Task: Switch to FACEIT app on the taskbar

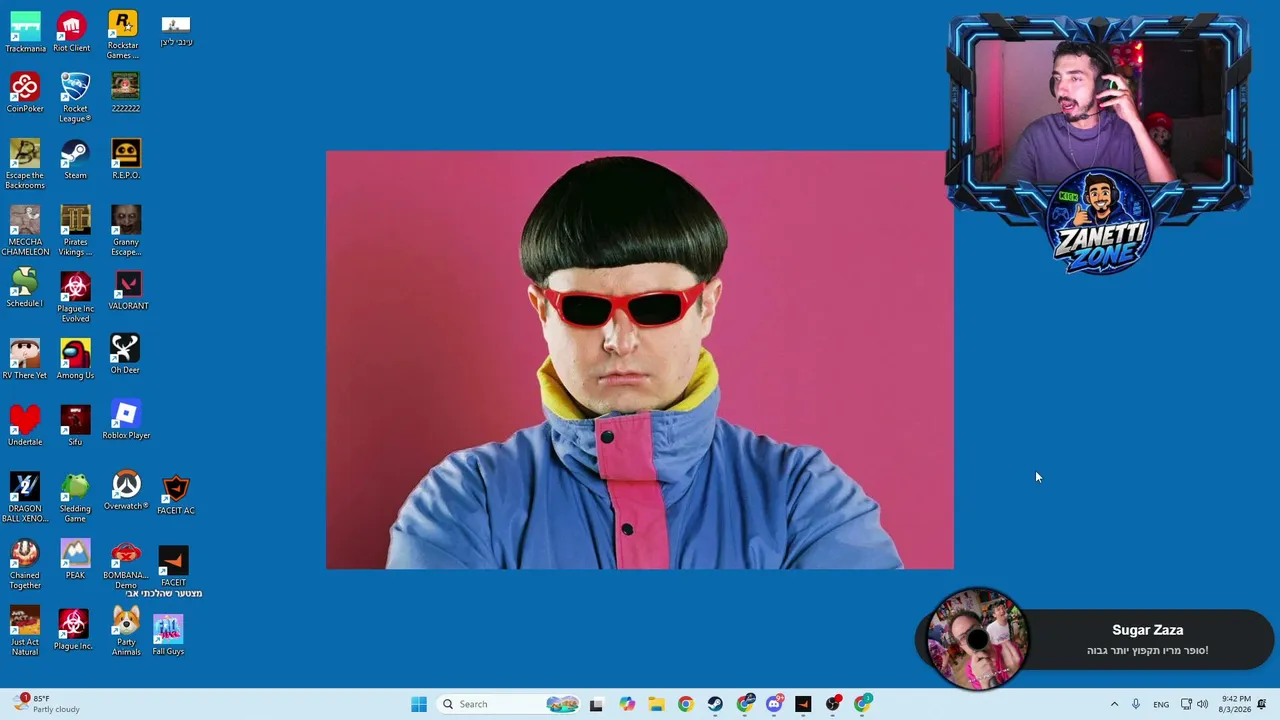Action: 803,704
